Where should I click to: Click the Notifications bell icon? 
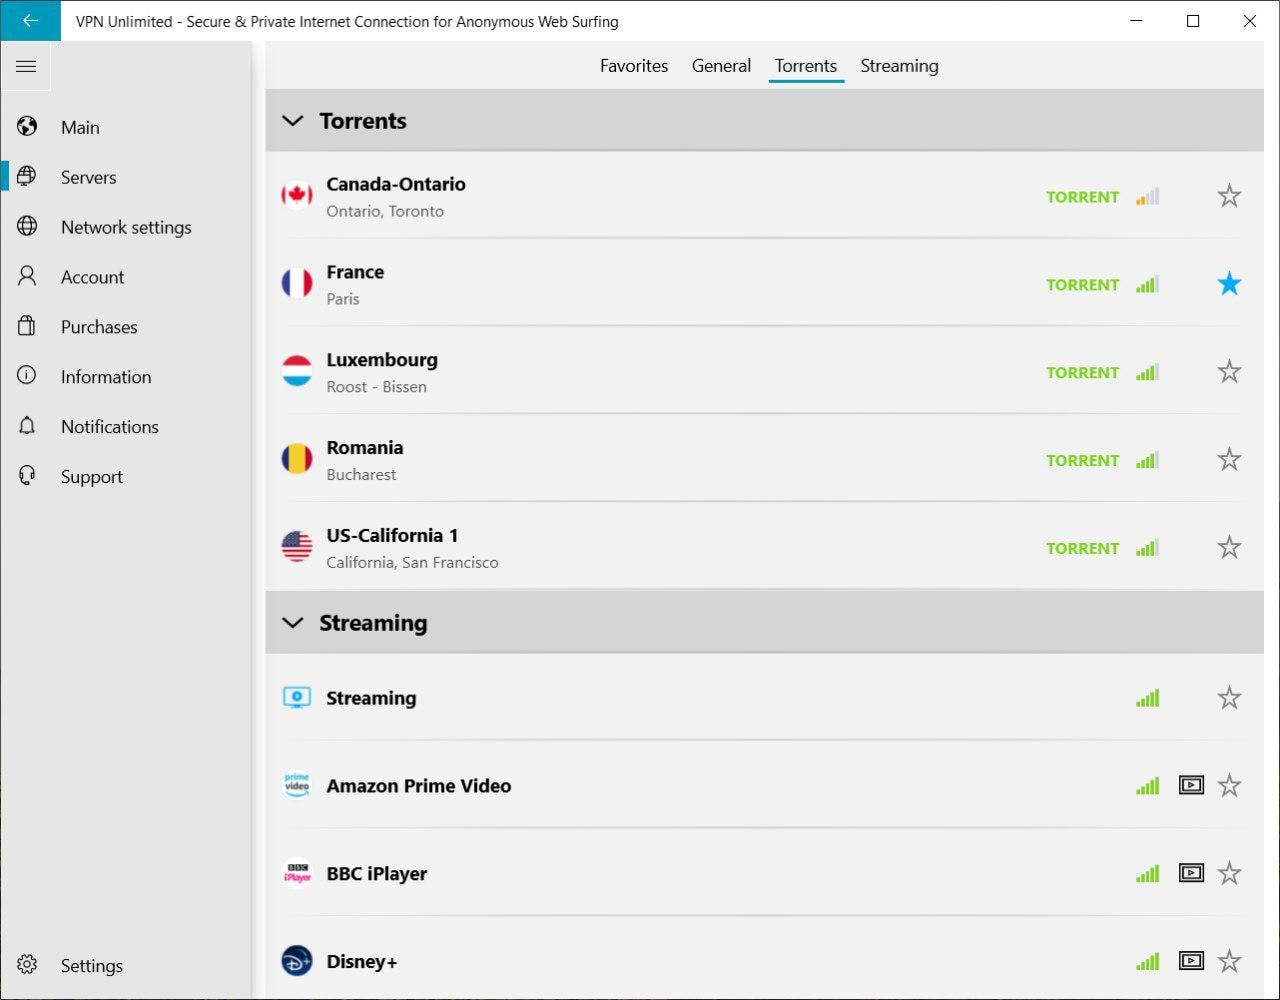[x=27, y=426]
